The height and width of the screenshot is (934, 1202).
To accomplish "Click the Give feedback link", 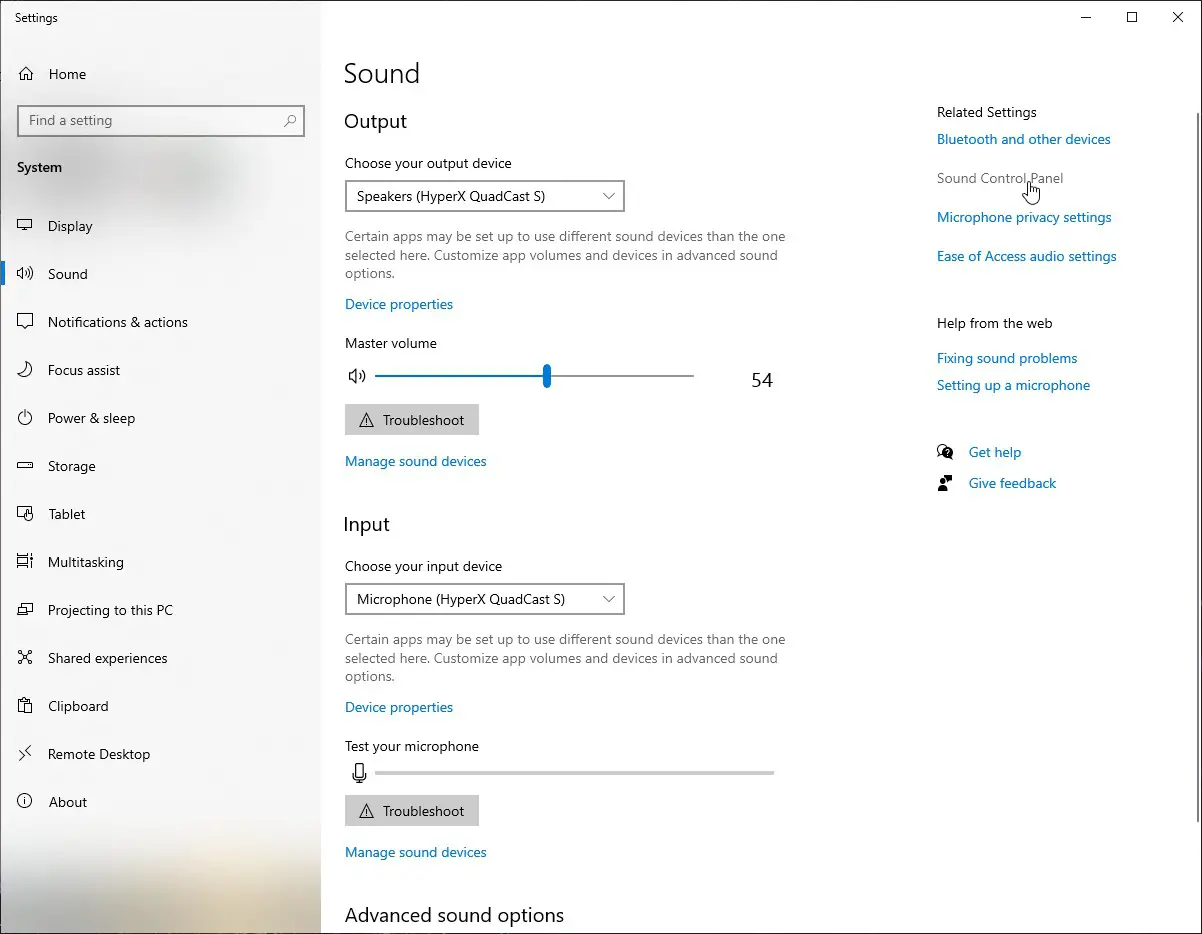I will pos(1012,483).
